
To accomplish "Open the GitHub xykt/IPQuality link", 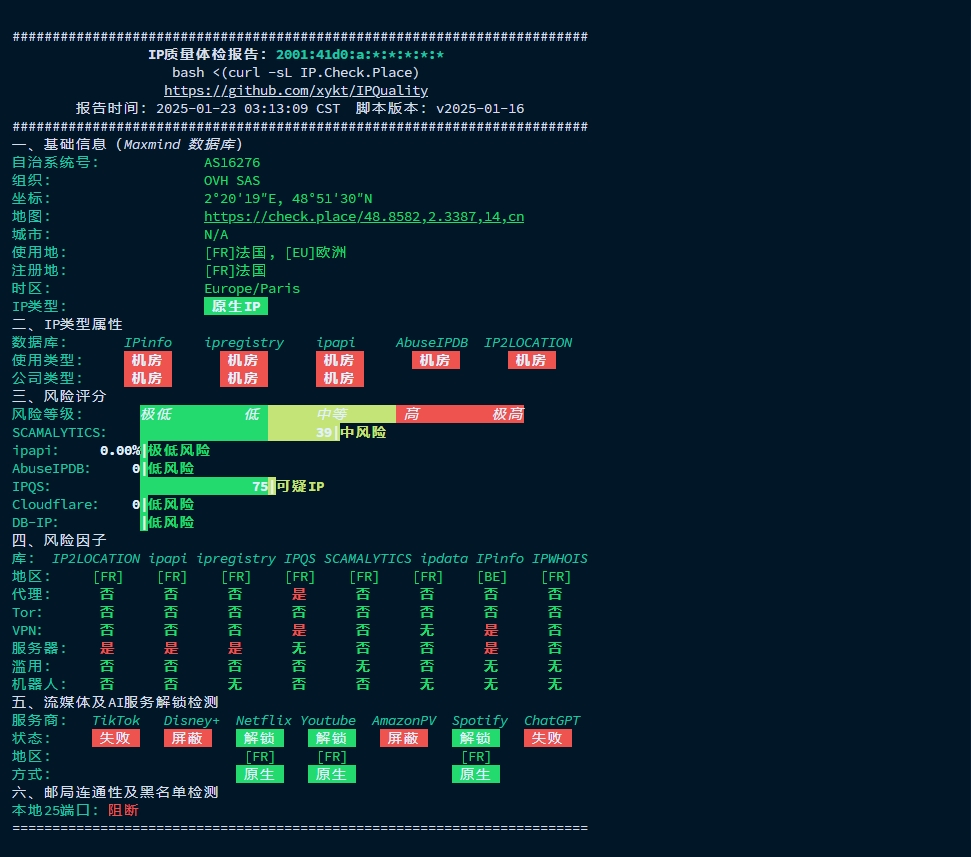I will tap(295, 90).
